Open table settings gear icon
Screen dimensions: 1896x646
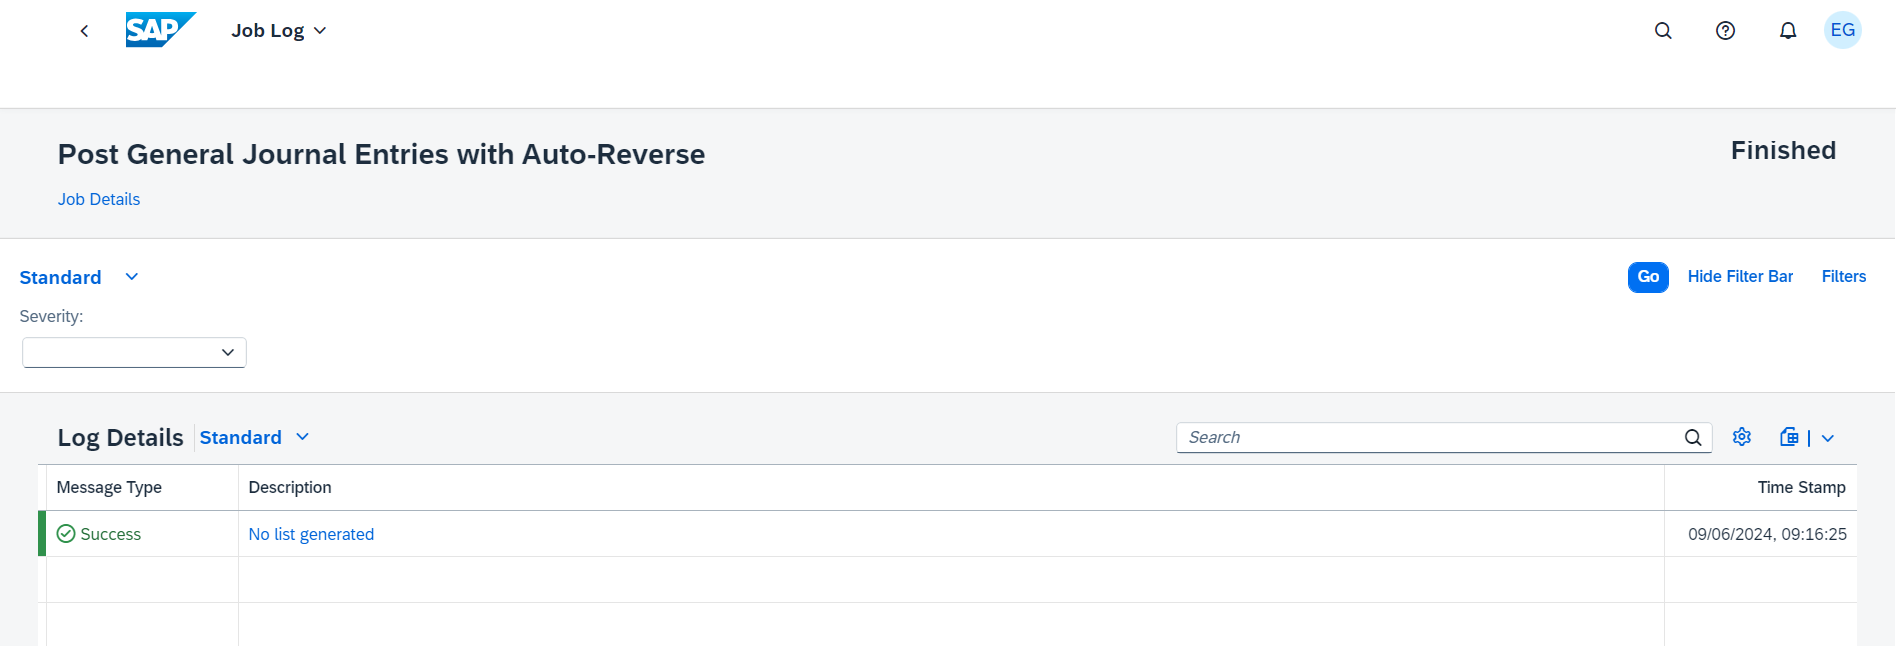click(x=1742, y=437)
